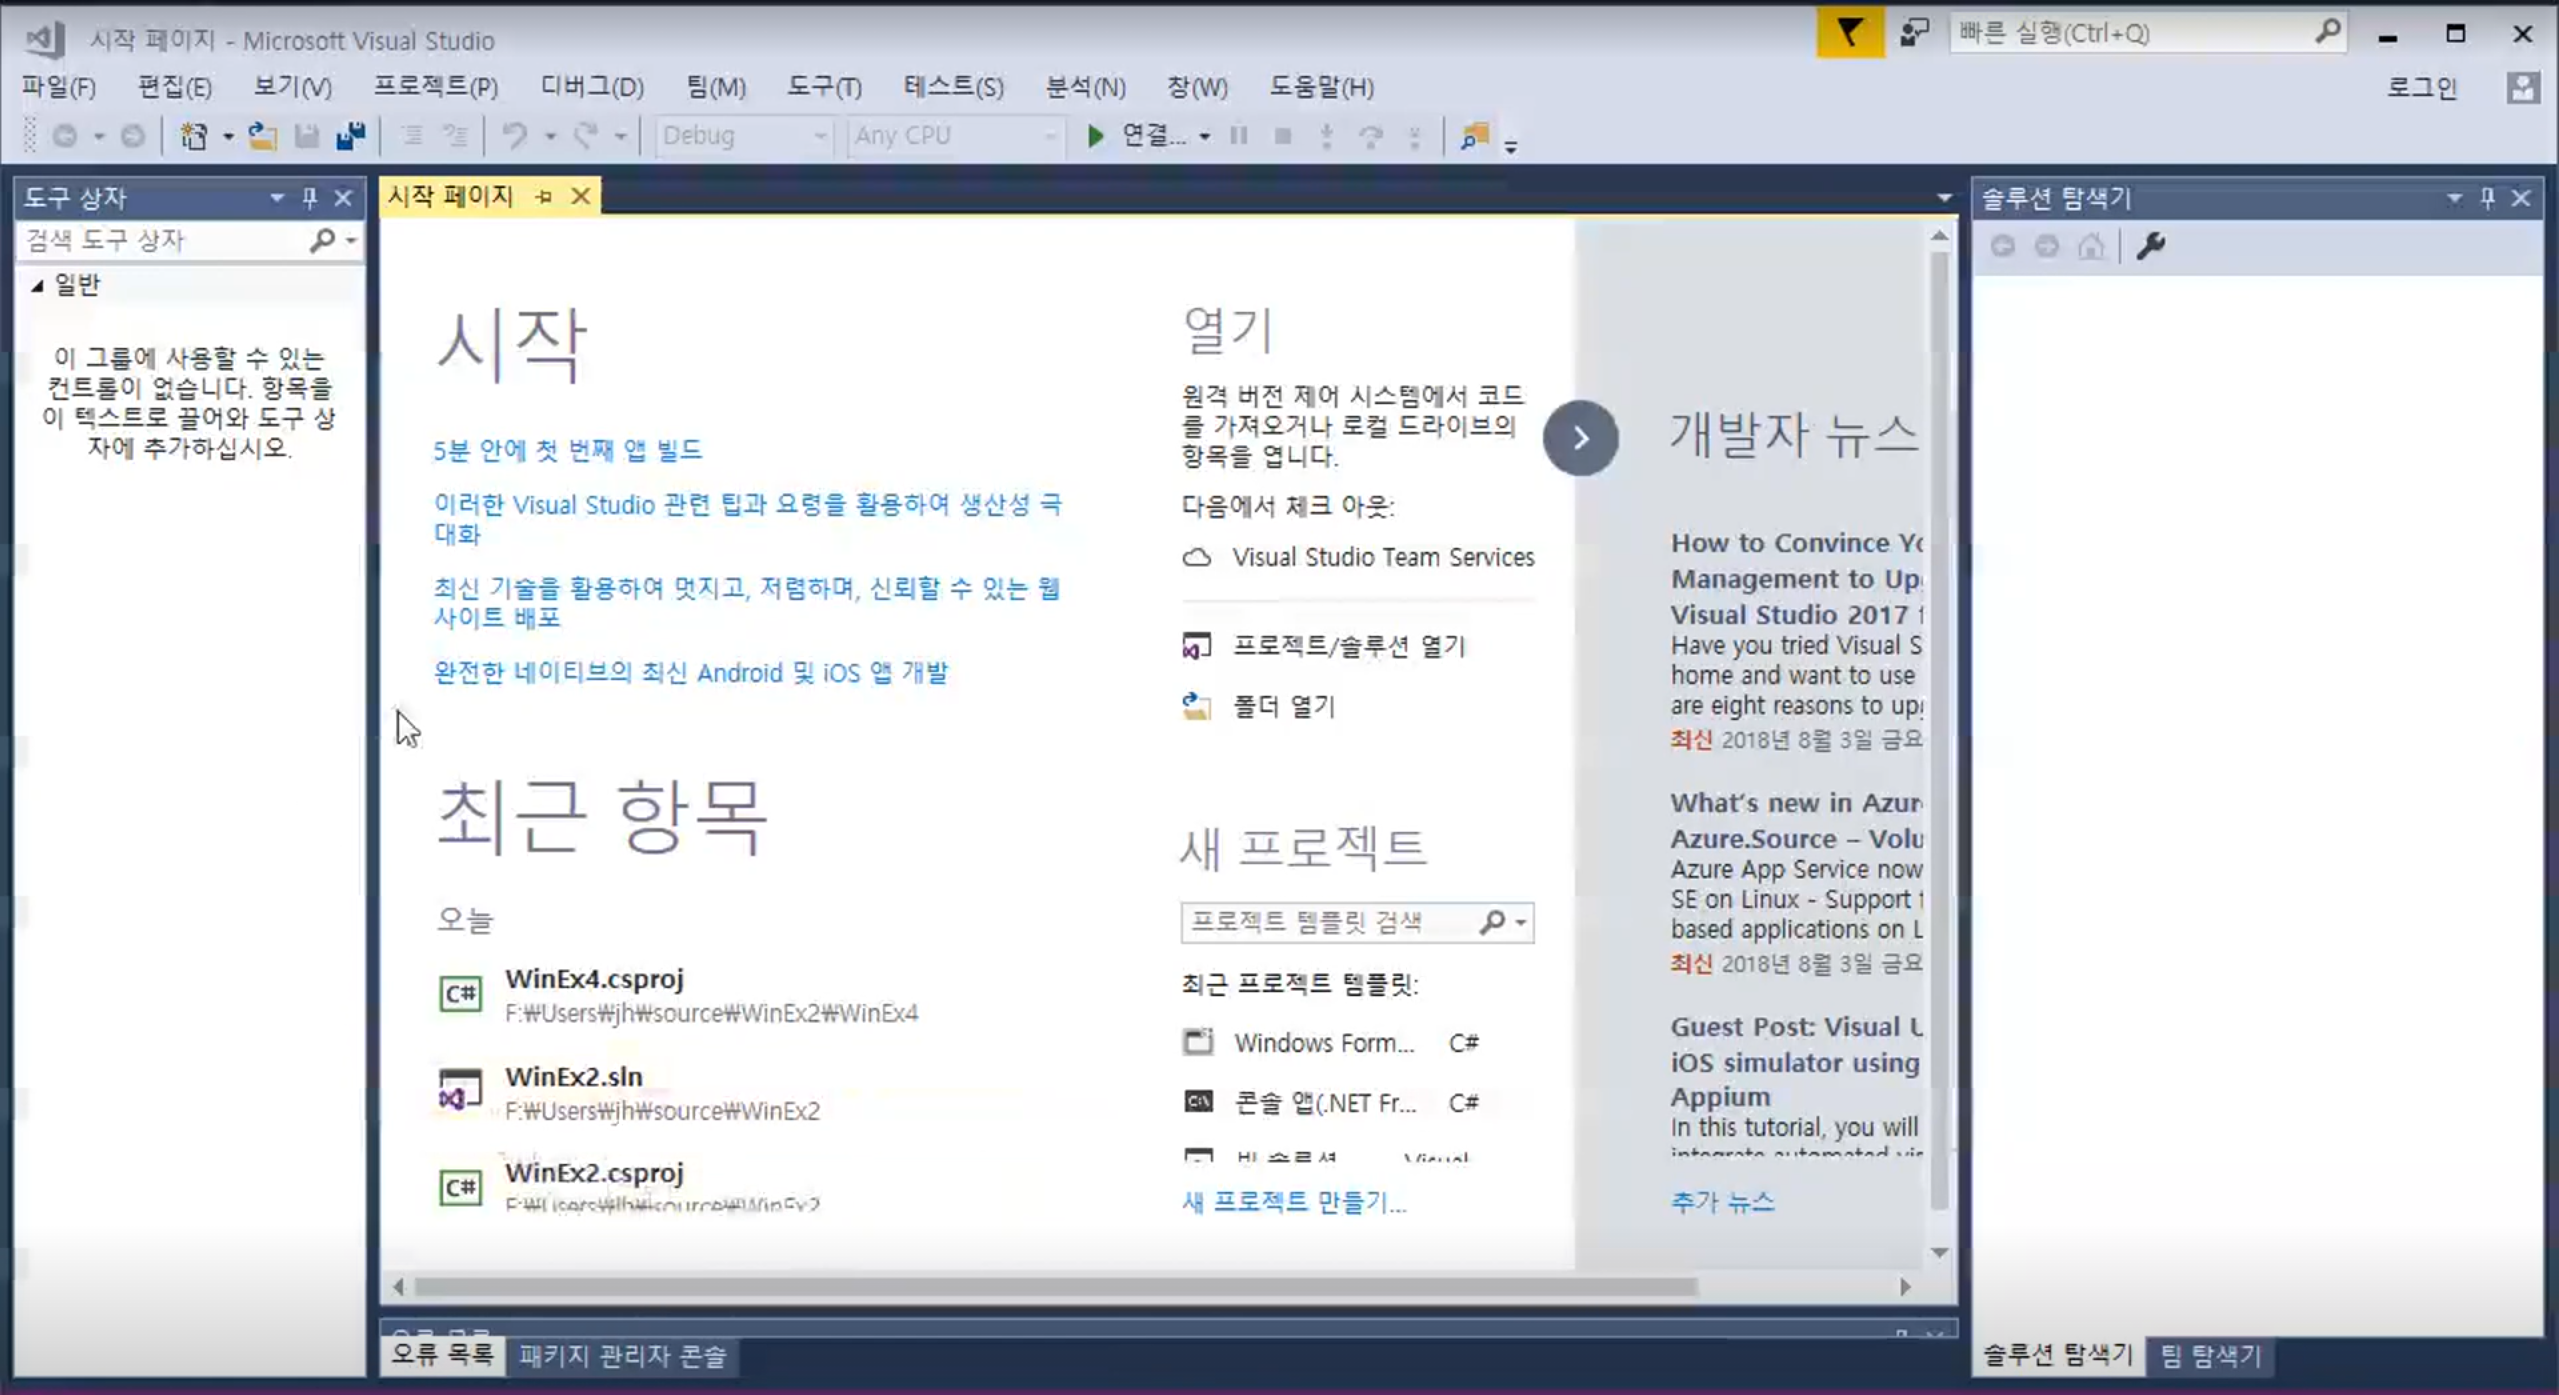The image size is (2559, 1395).
Task: Toggle pin on the Start Page tab
Action: (544, 197)
